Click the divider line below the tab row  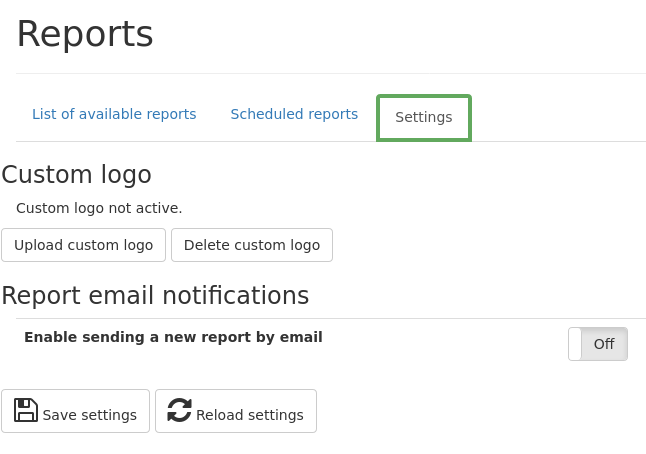point(331,141)
